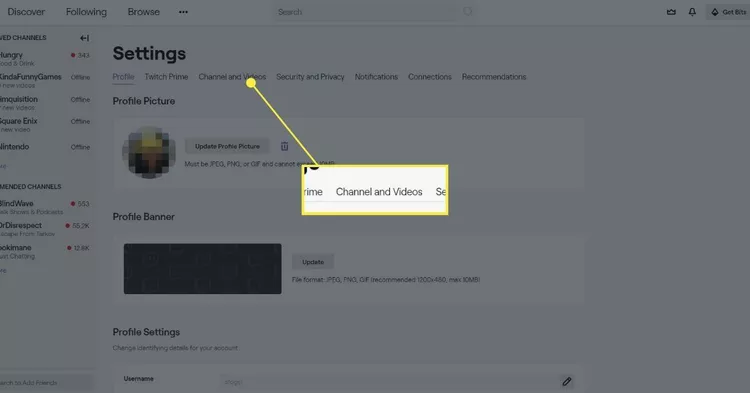This screenshot has width=750, height=393.
Task: Open Prime loot crown icon
Action: [671, 12]
